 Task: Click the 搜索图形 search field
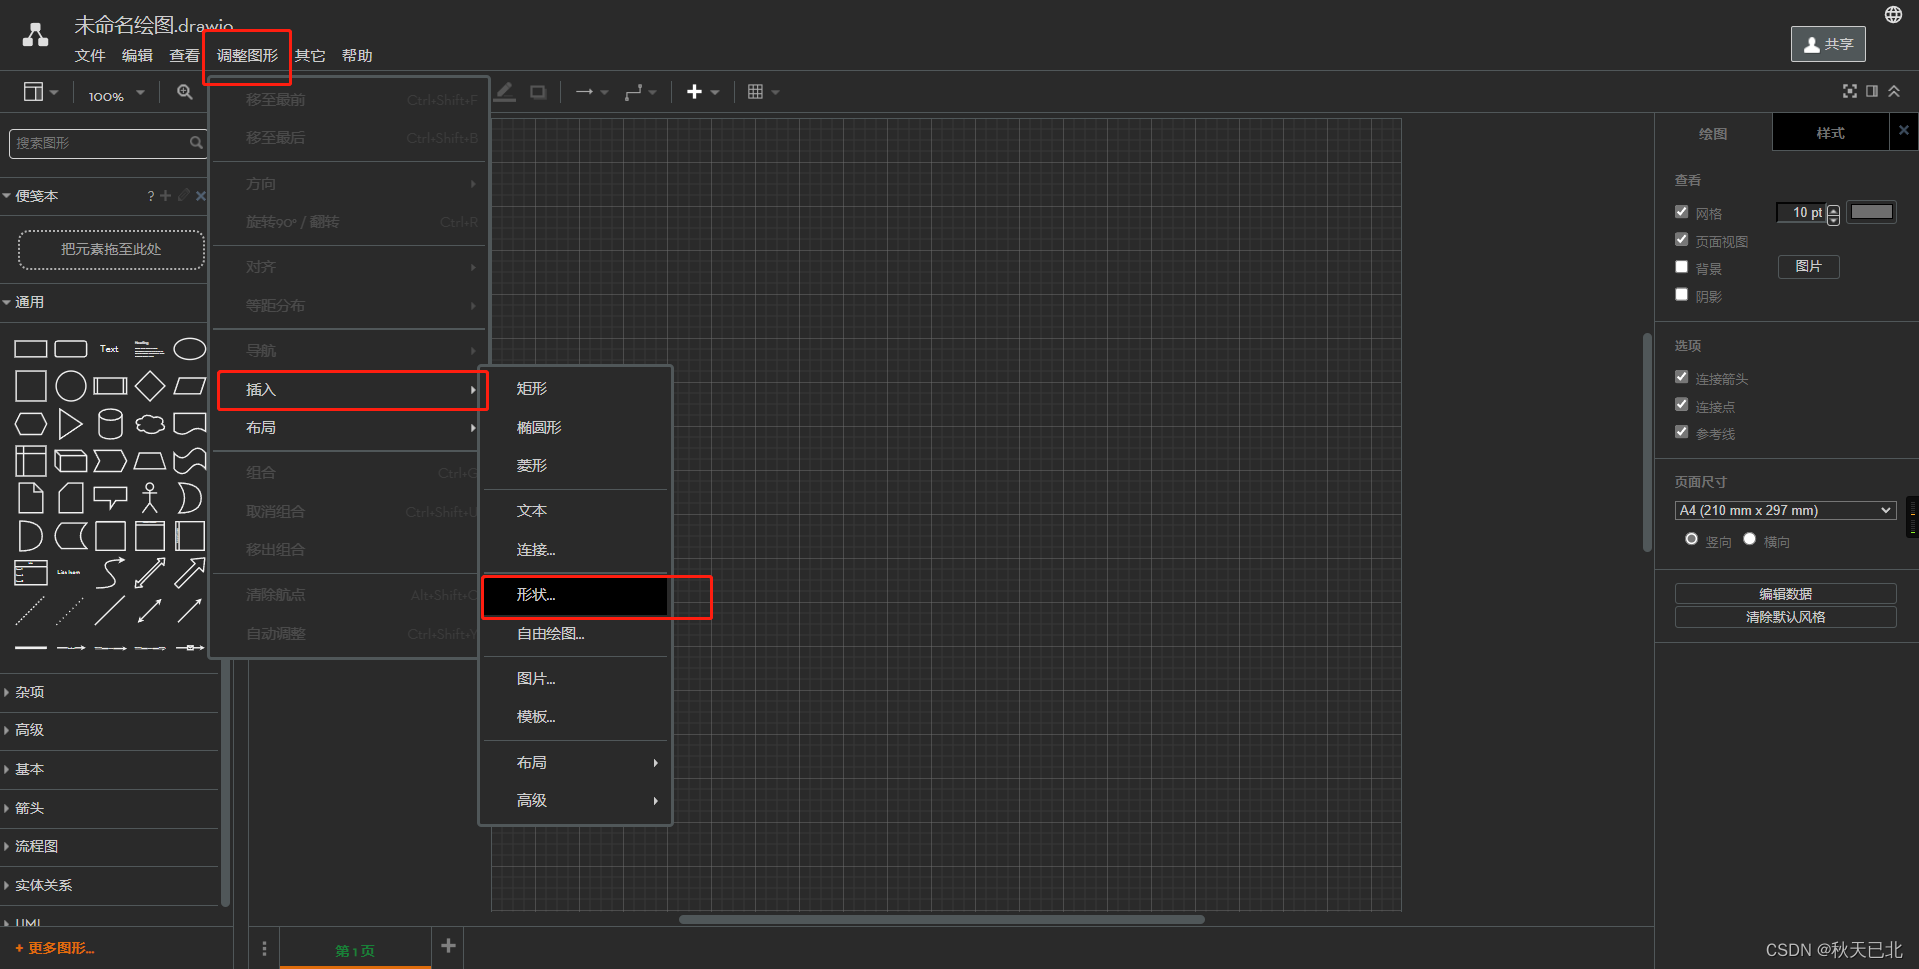[98, 143]
